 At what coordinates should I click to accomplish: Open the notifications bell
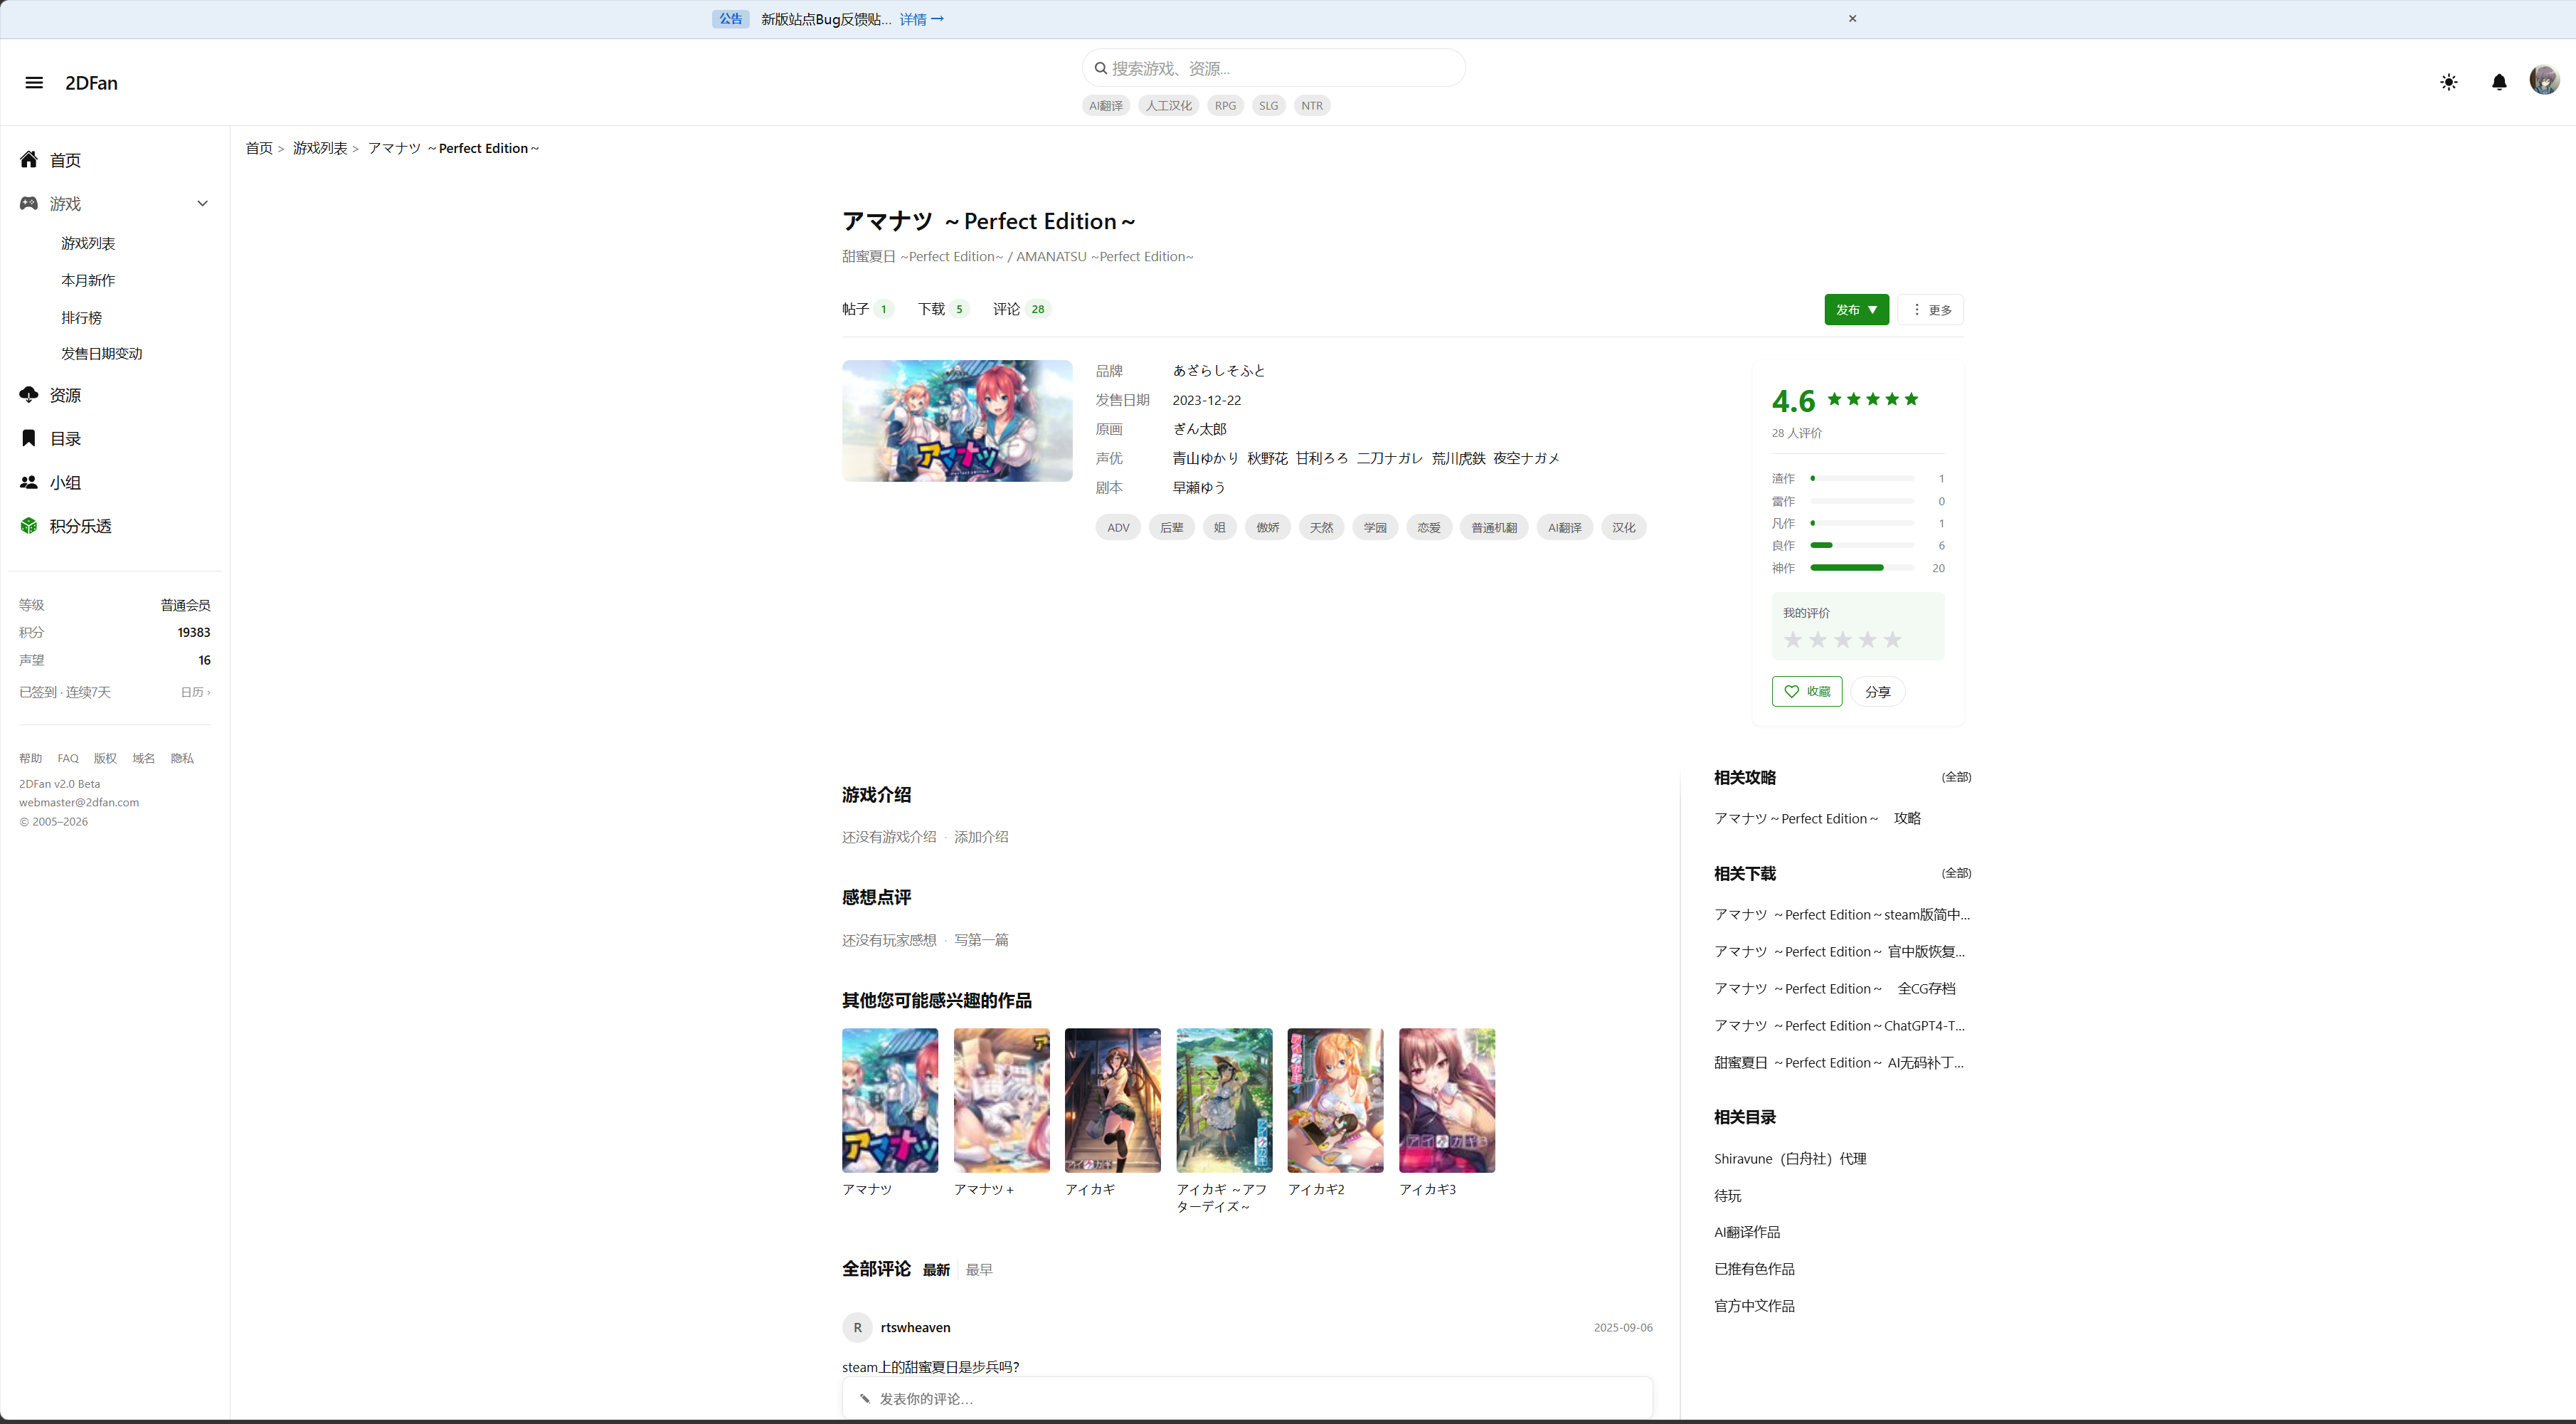tap(2499, 82)
